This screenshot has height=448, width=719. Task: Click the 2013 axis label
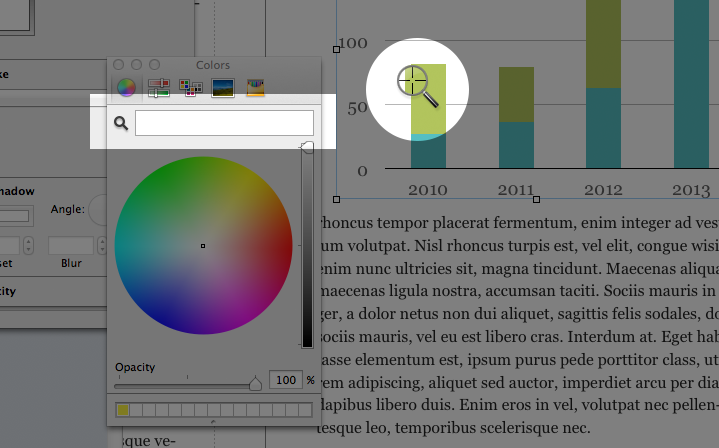click(689, 189)
